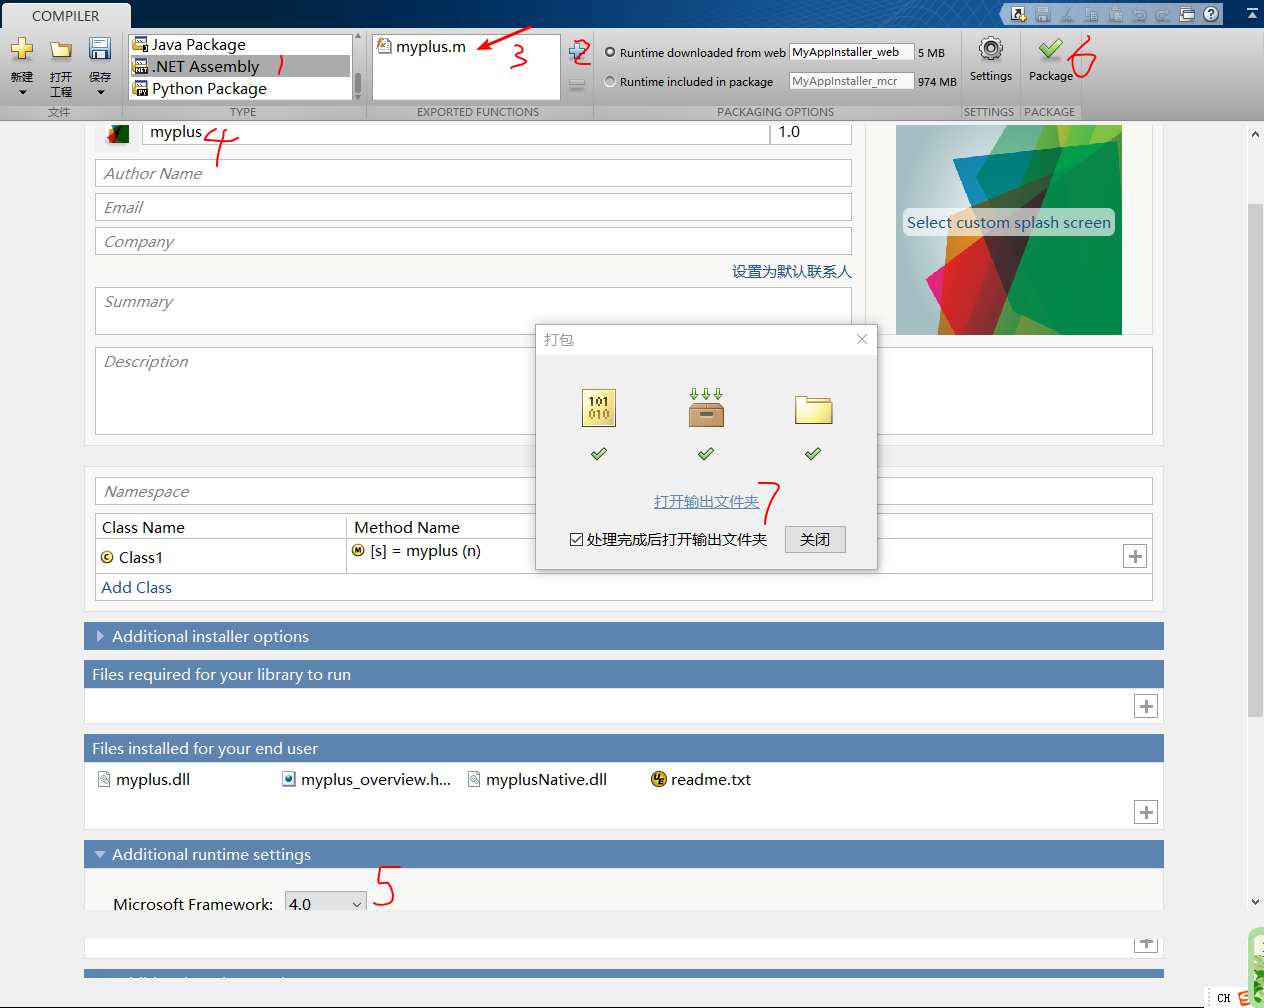Click the Description text area
1264x1008 pixels.
pos(623,391)
